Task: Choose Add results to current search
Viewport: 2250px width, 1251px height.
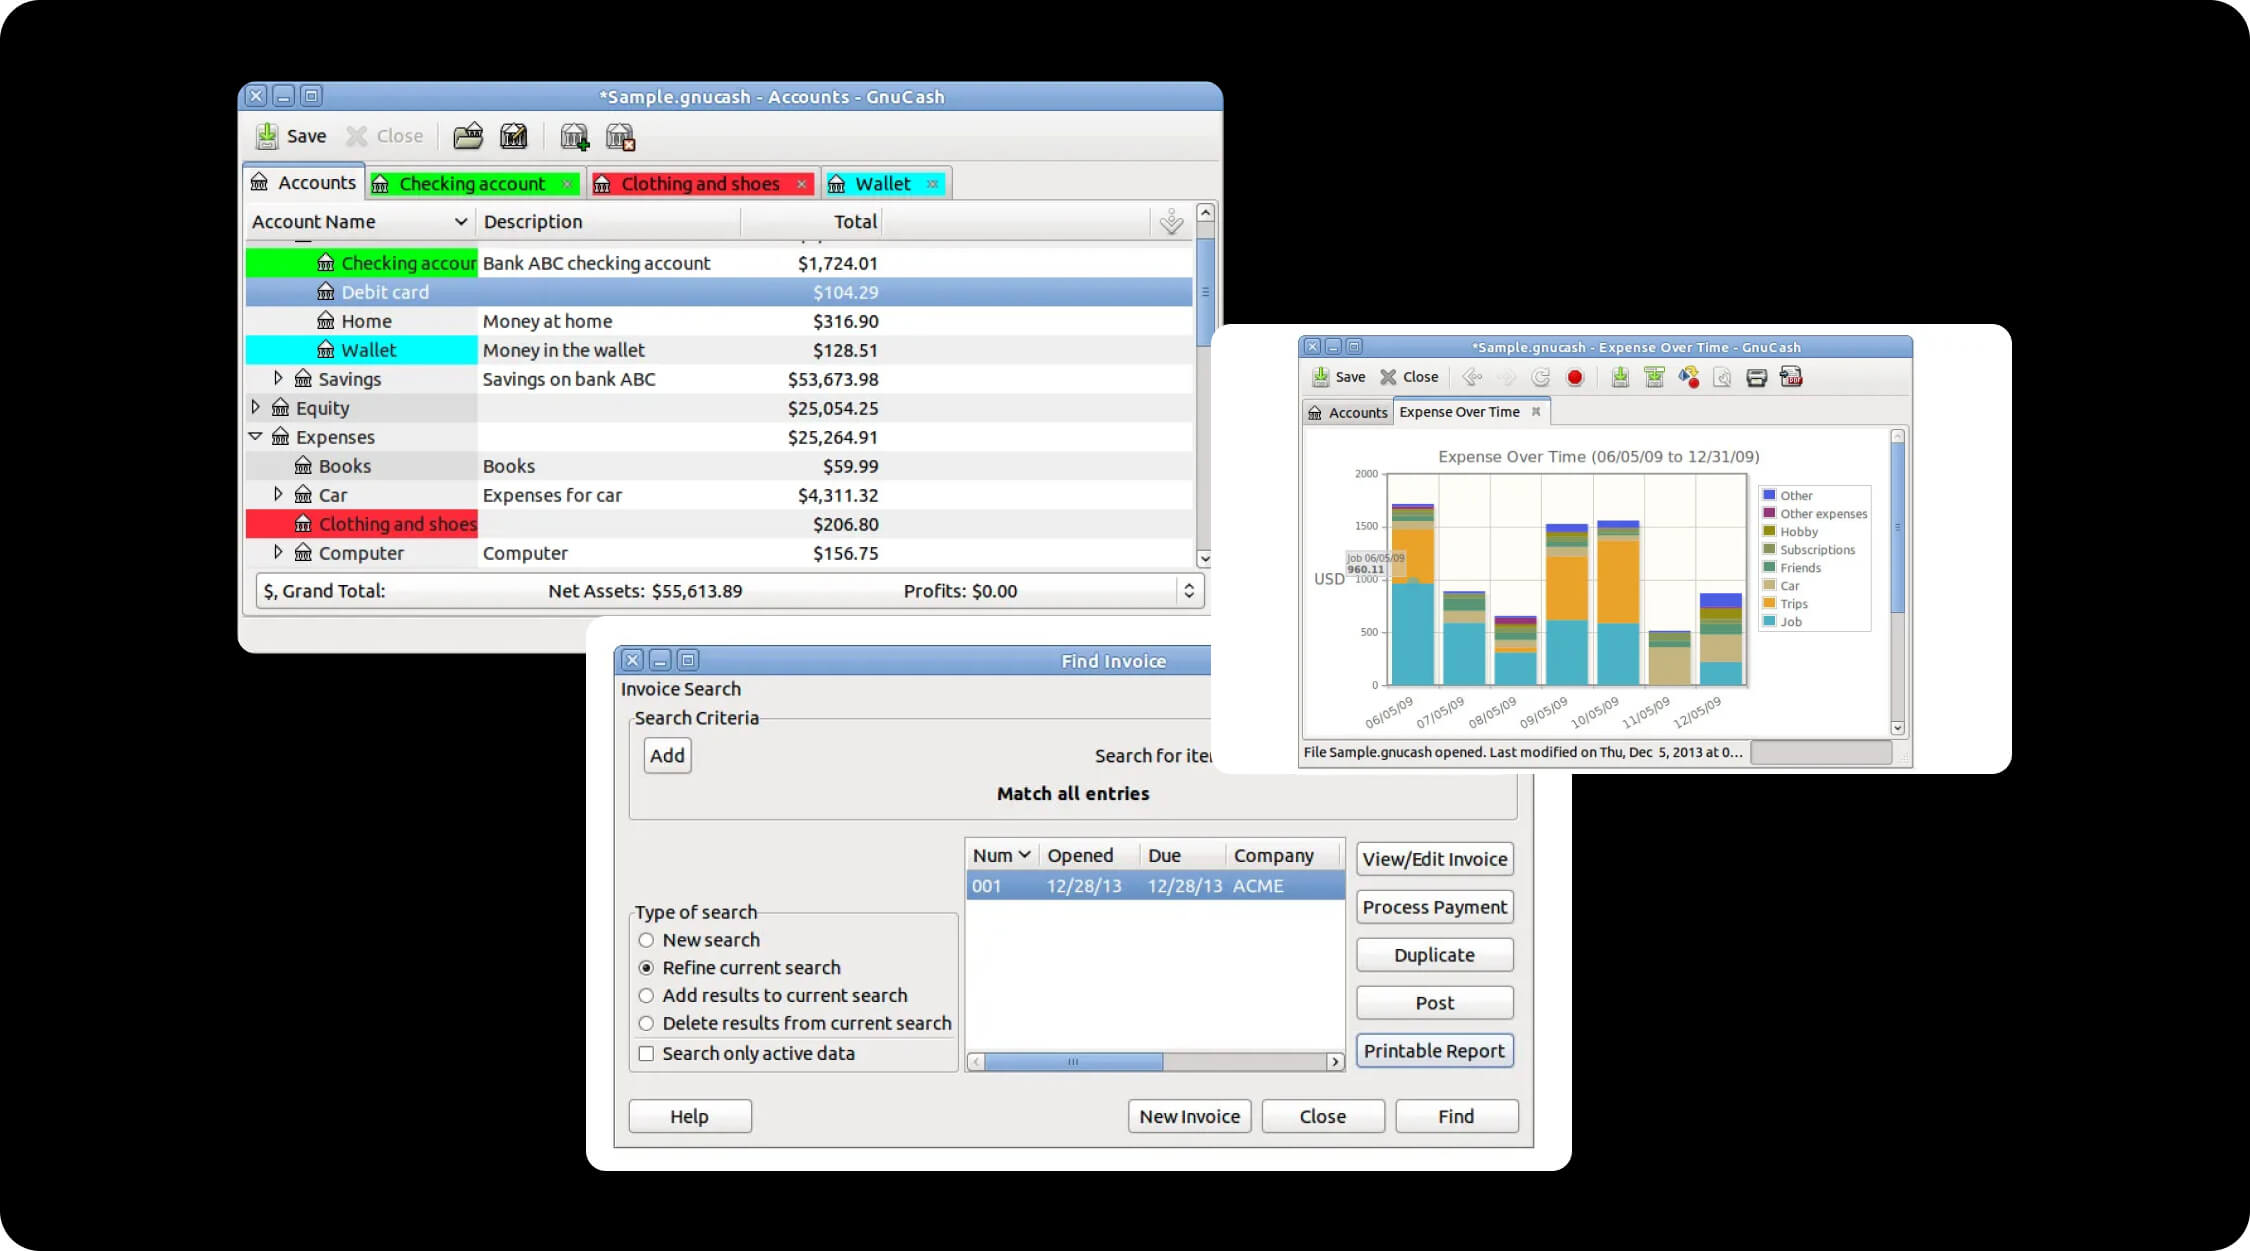Action: tap(646, 995)
